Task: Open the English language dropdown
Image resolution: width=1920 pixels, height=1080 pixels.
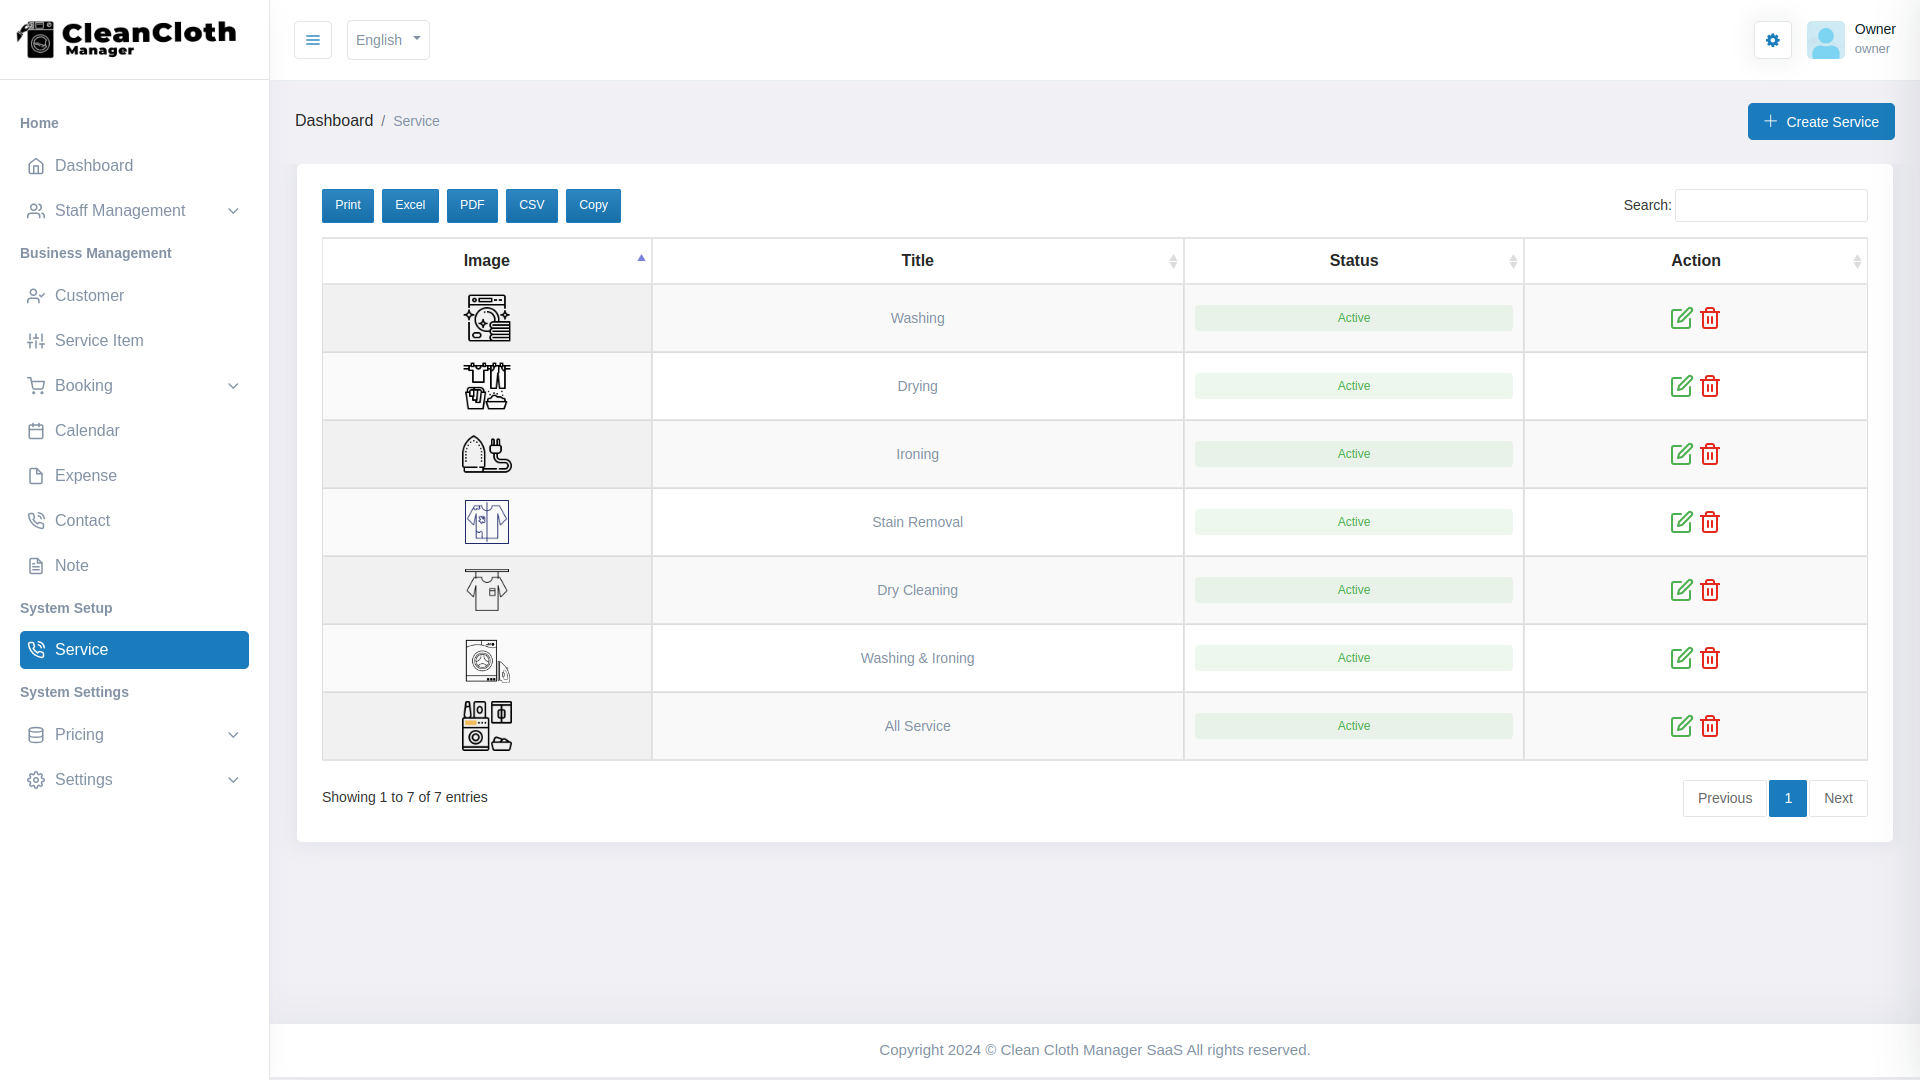Action: coord(387,40)
